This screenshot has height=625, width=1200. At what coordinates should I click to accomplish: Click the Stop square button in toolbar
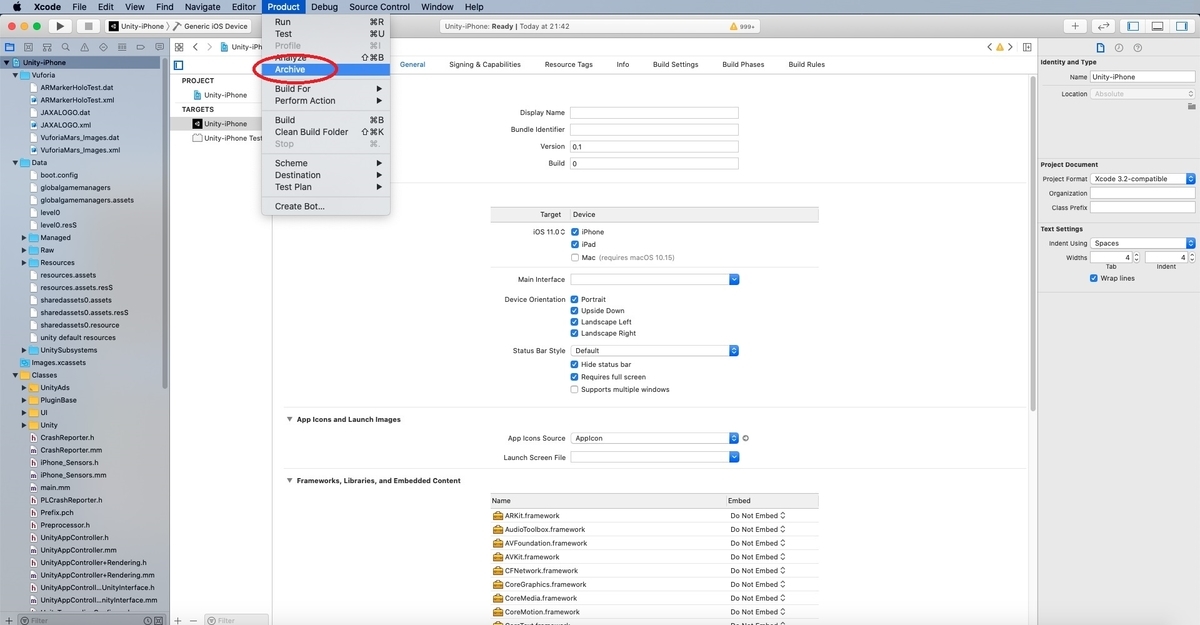click(x=88, y=26)
